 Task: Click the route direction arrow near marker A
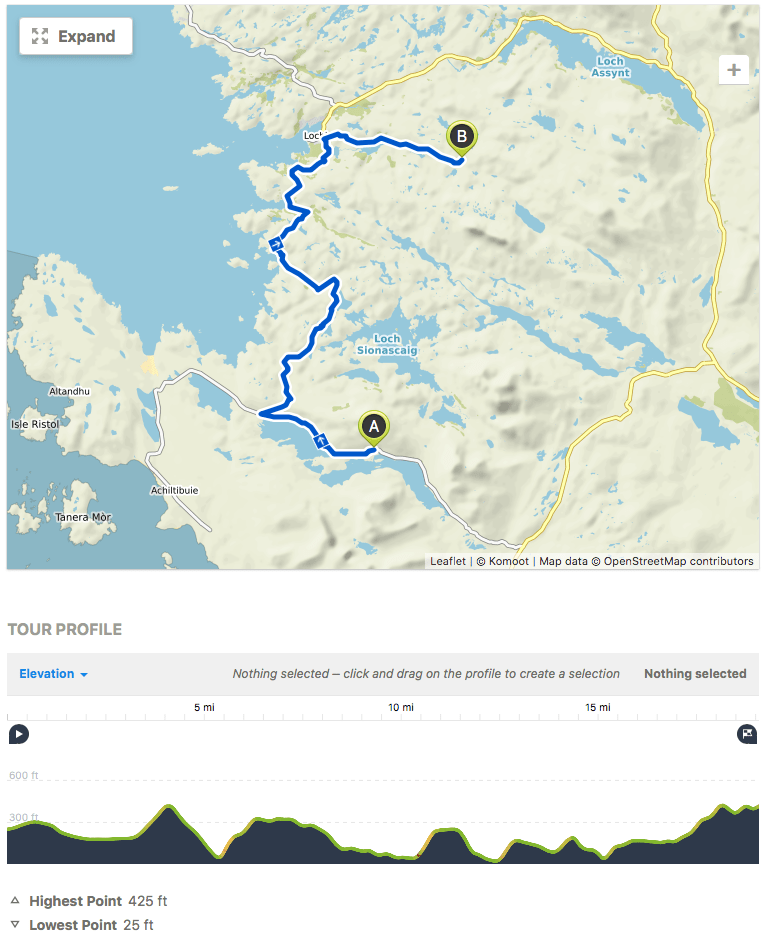pos(321,439)
